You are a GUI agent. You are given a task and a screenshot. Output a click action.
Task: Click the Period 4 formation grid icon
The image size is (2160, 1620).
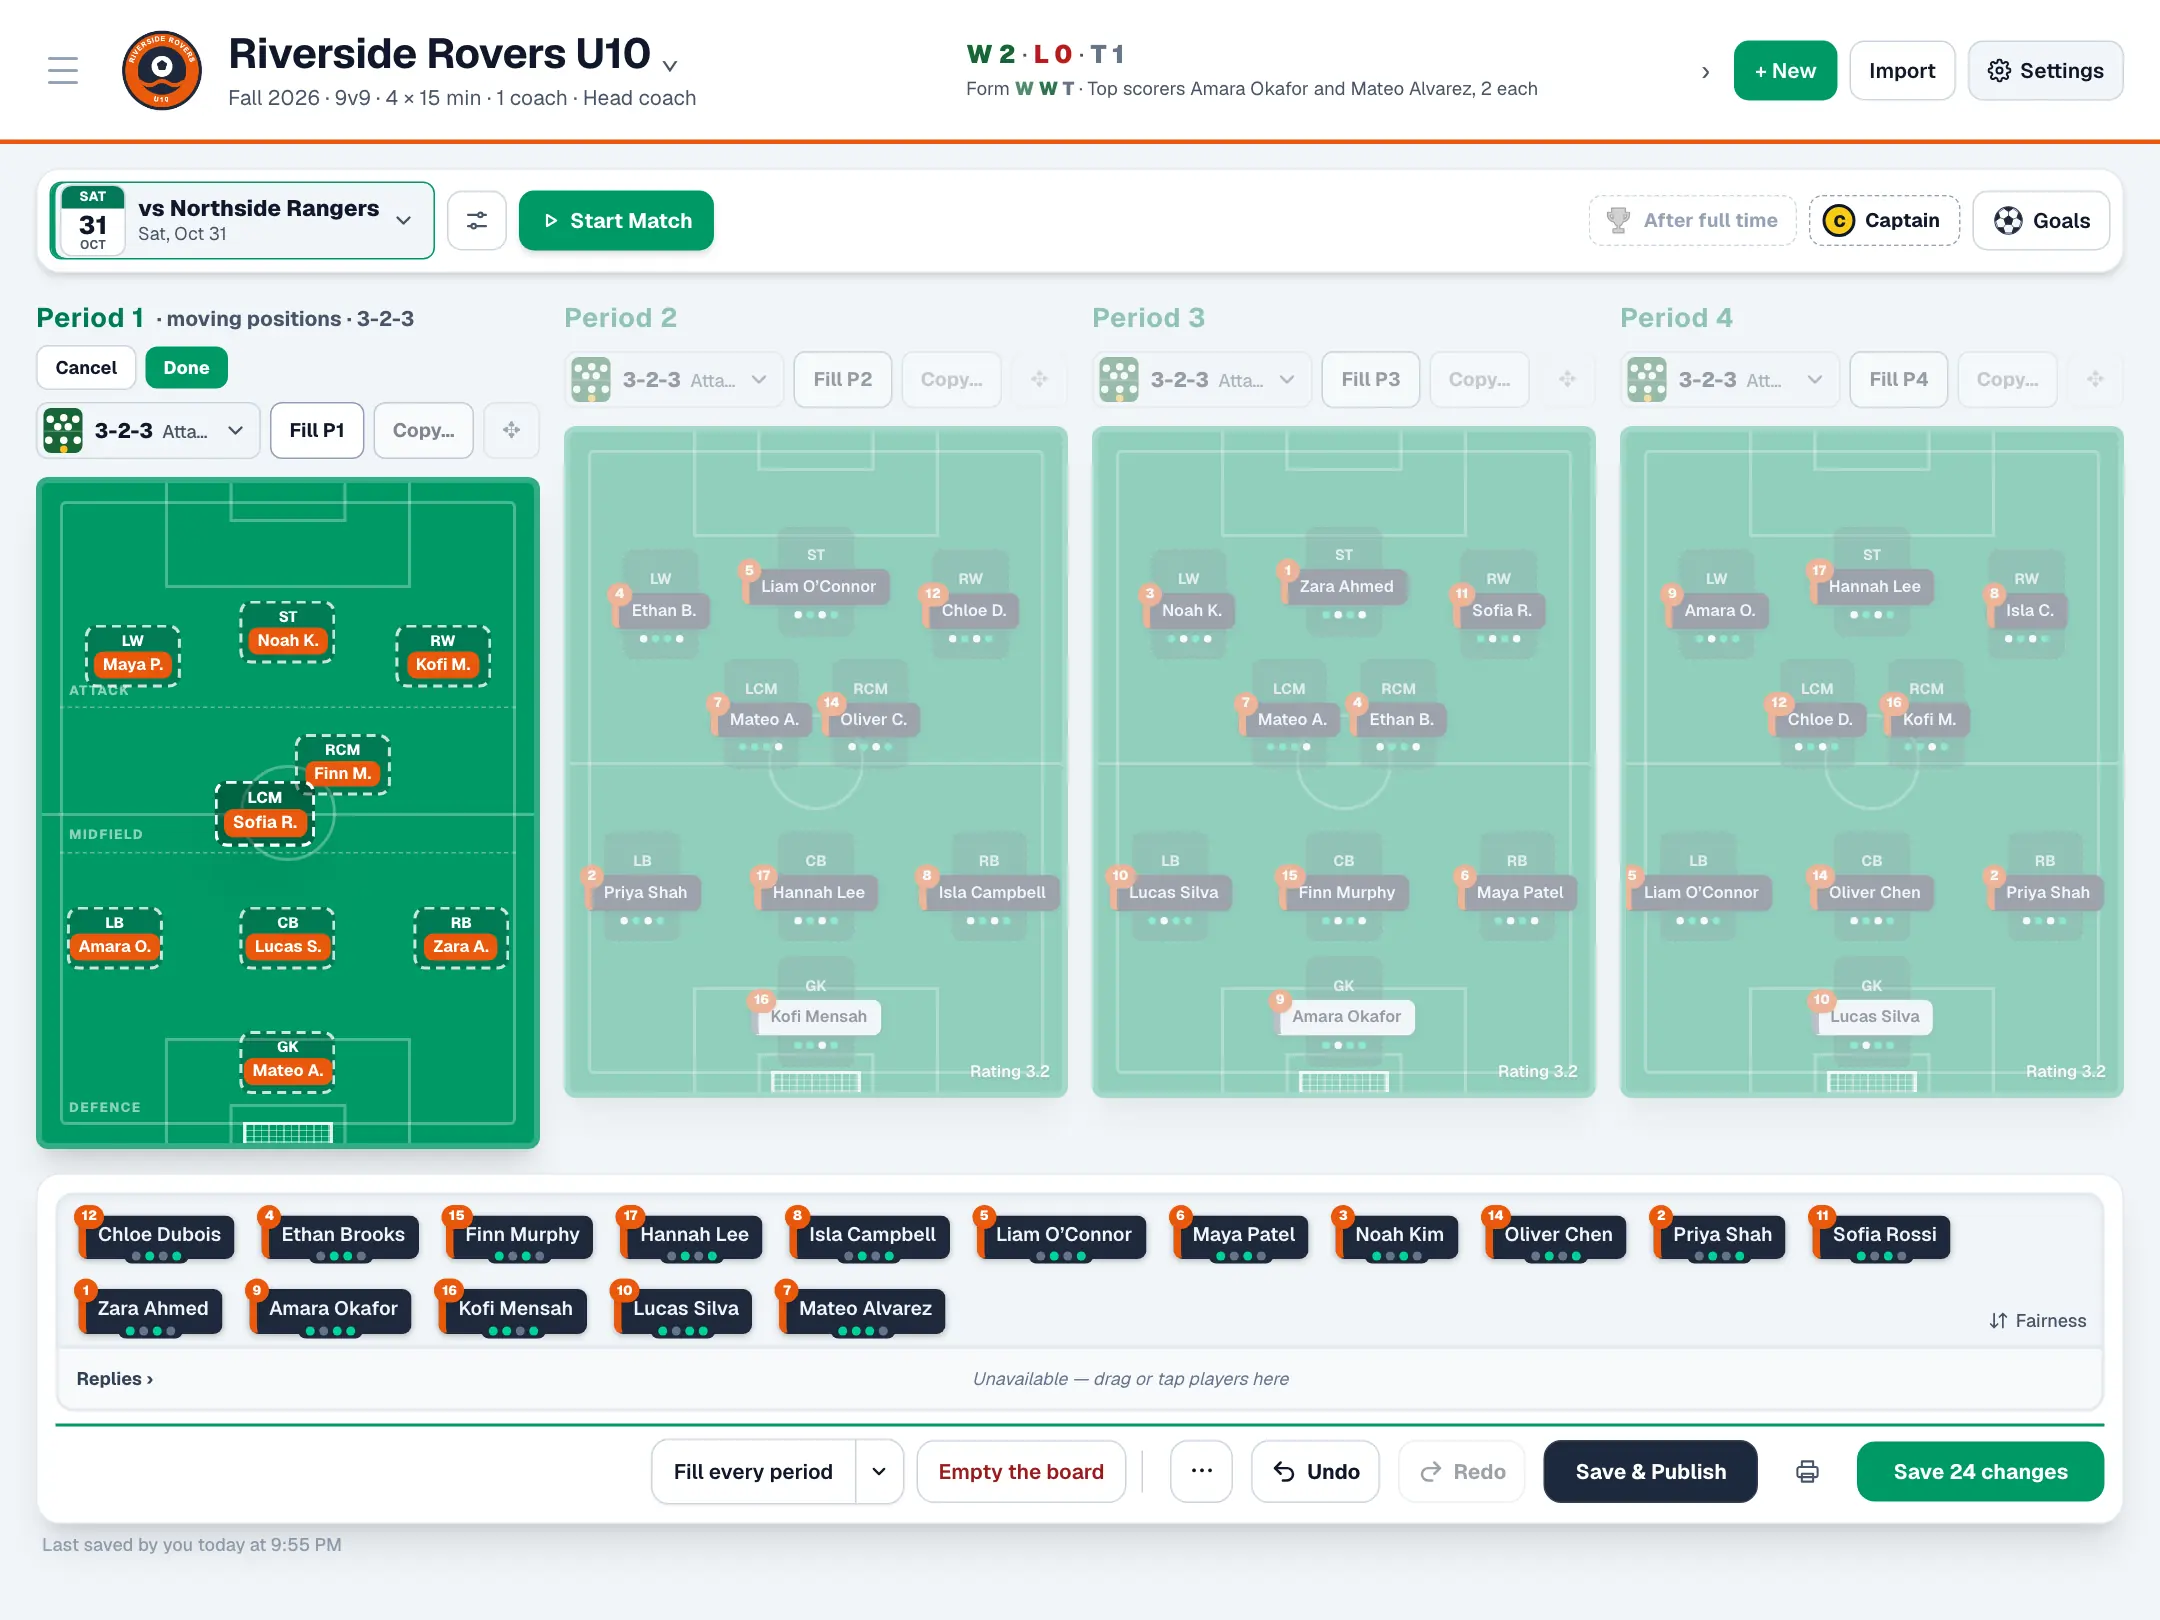pos(1647,380)
